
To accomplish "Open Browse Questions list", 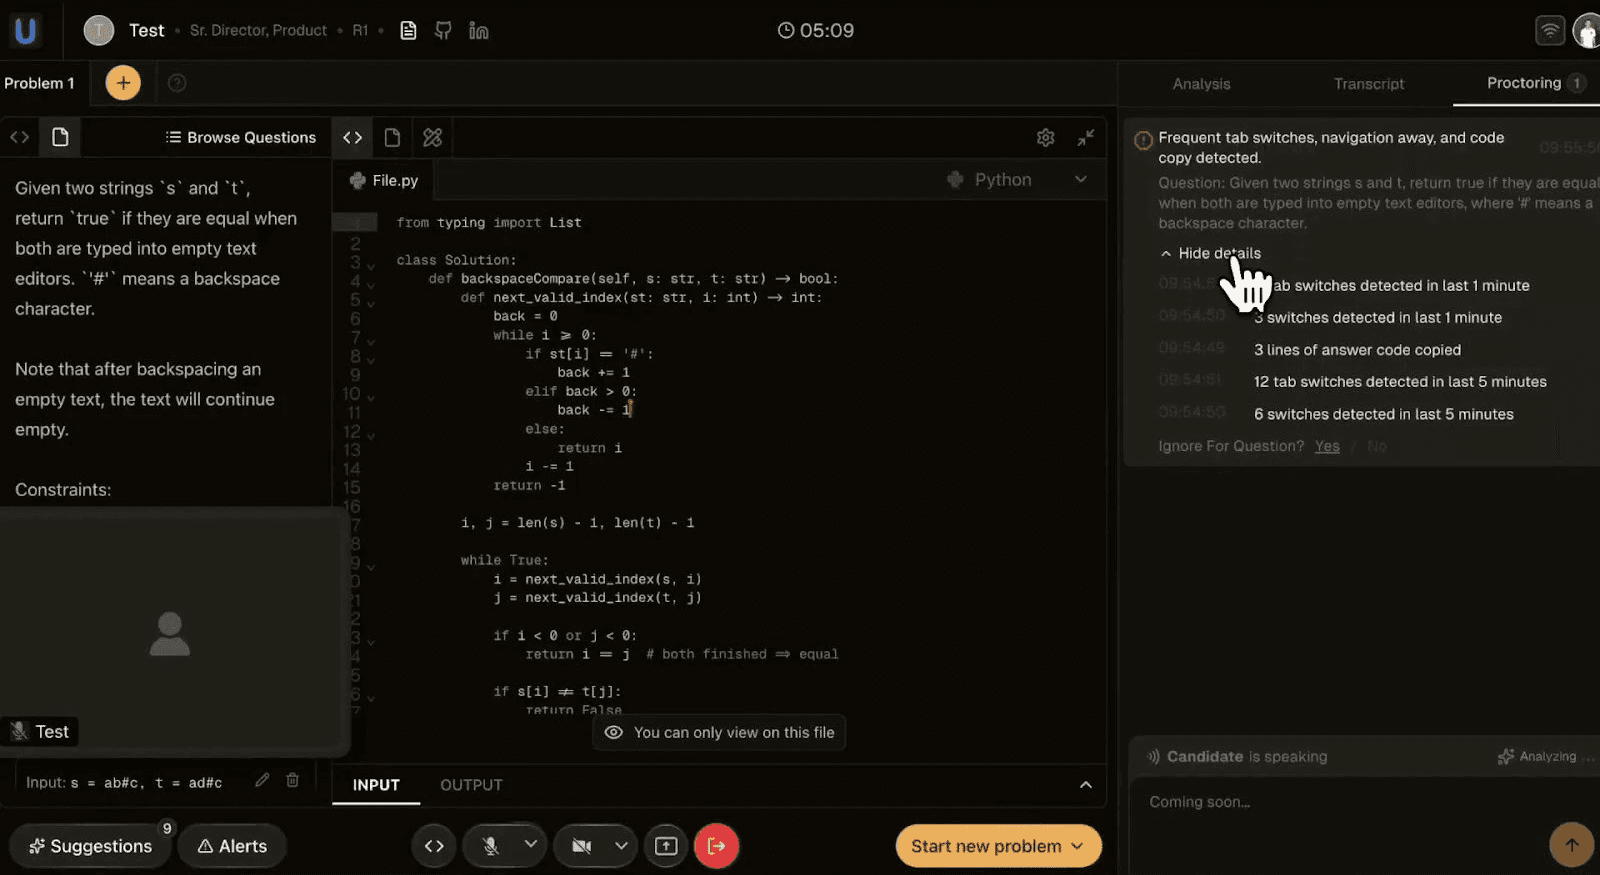I will click(241, 137).
